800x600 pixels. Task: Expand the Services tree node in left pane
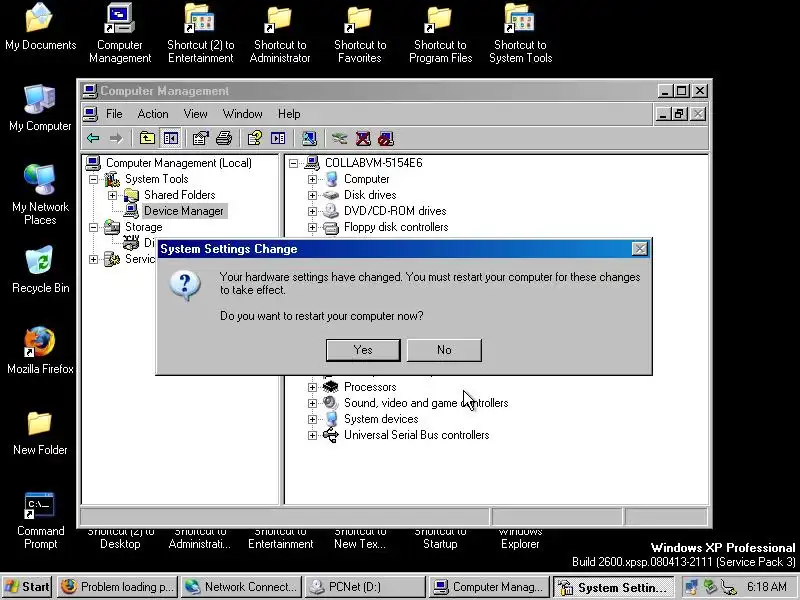click(93, 259)
